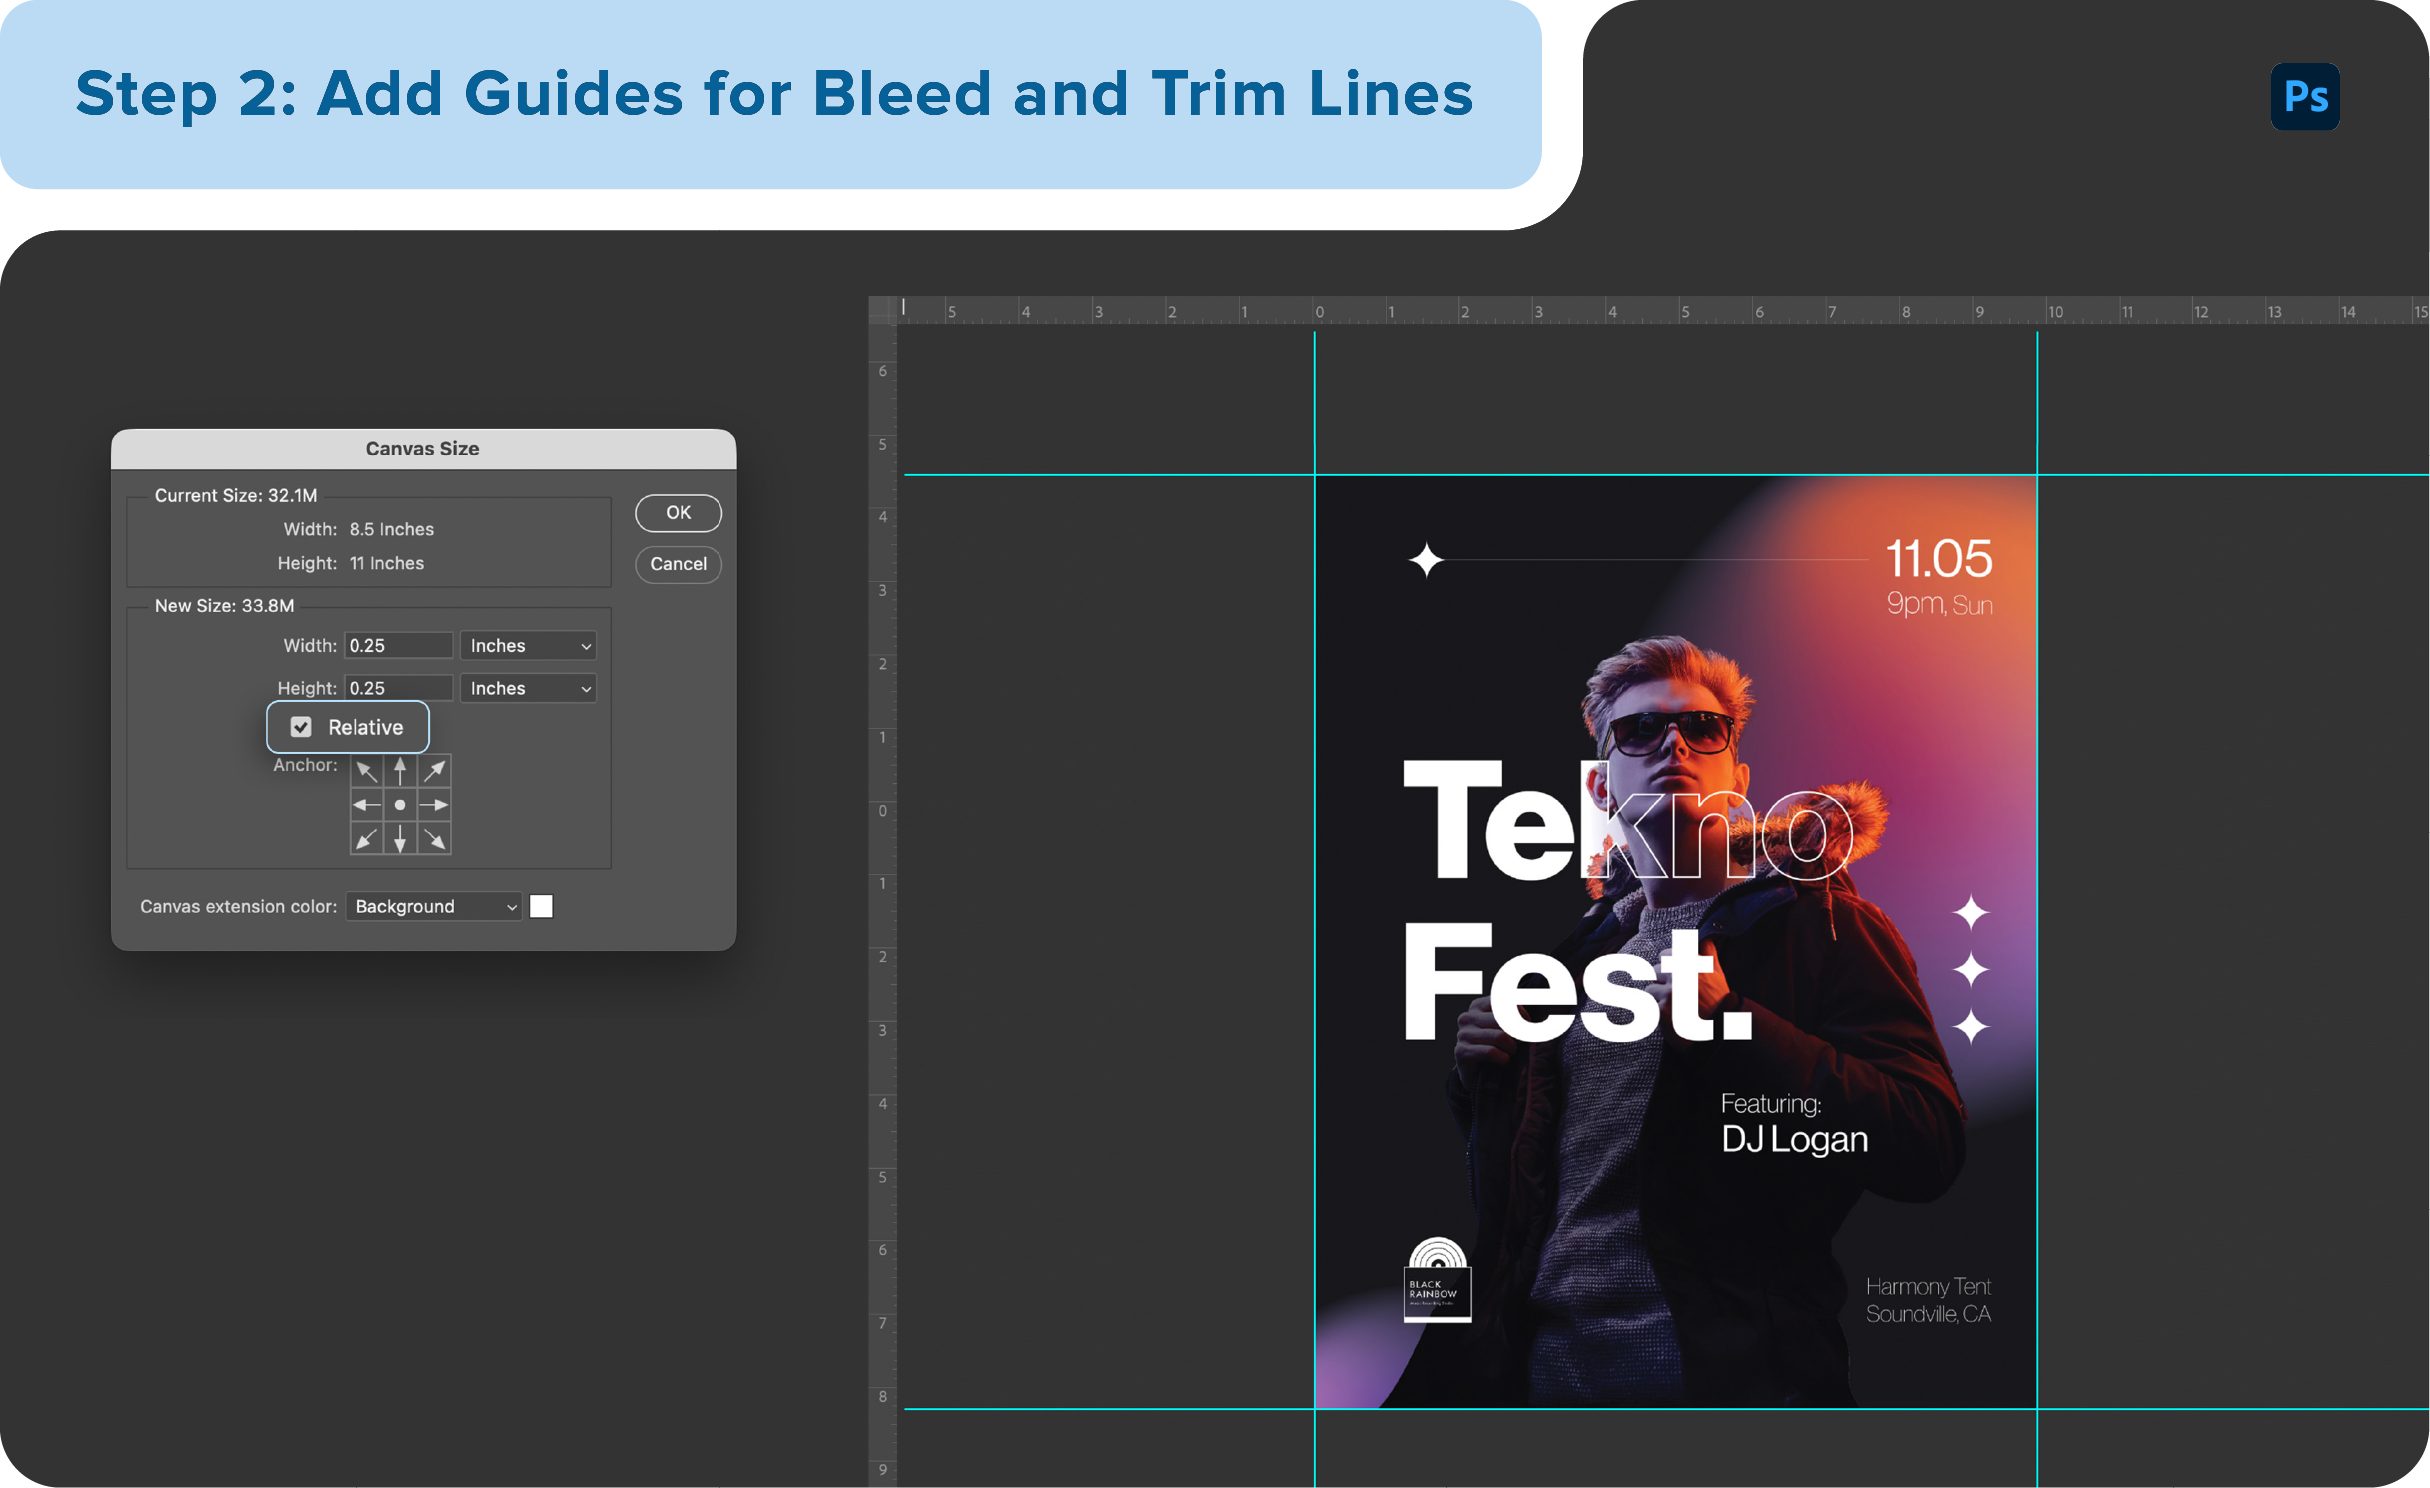This screenshot has height=1488, width=2430.
Task: Click the Cancel button
Action: pos(677,564)
